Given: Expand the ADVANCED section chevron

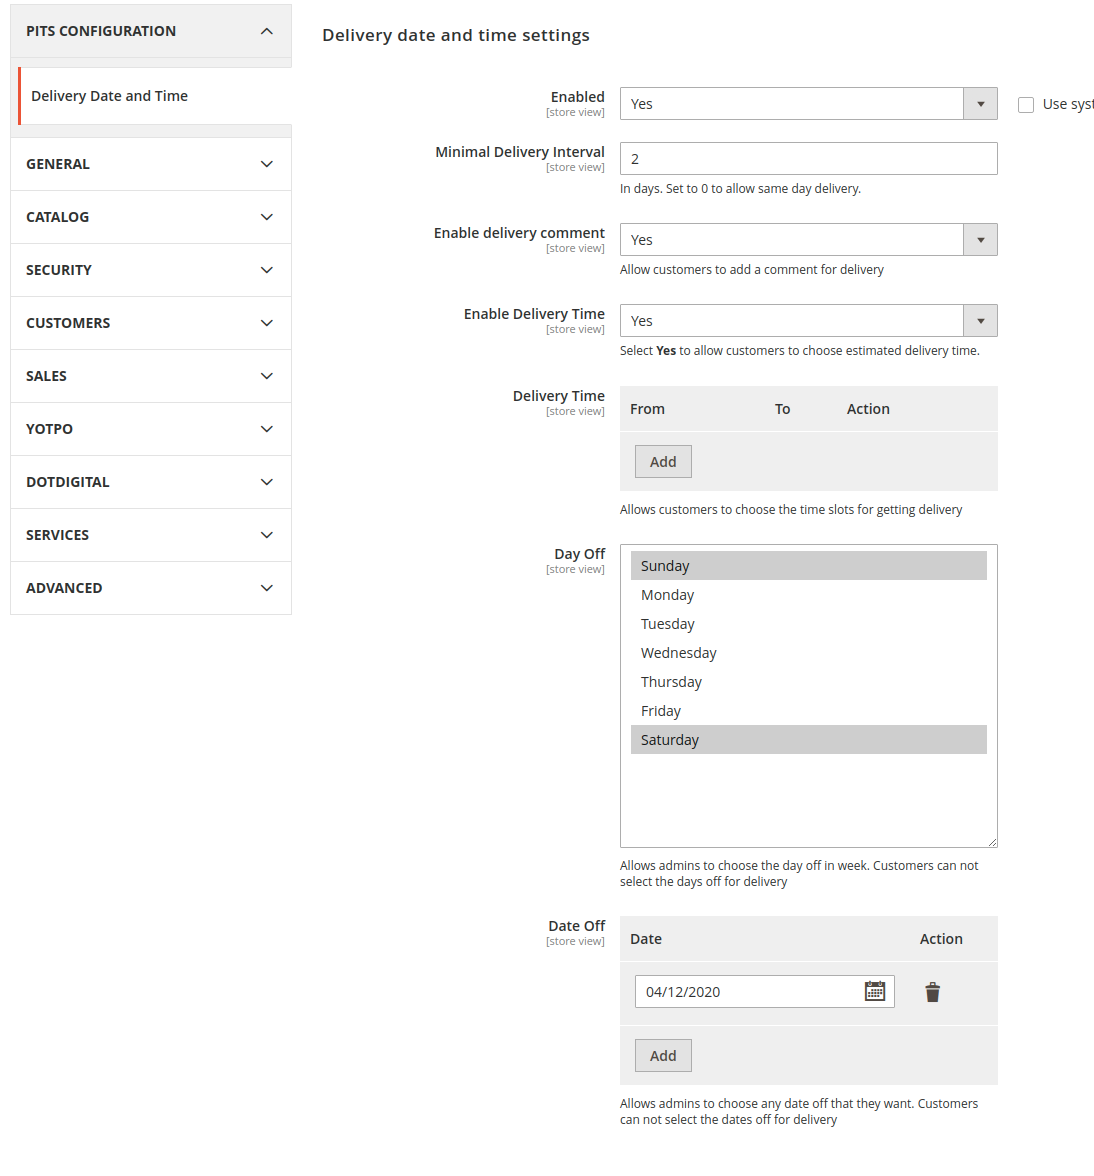Looking at the screenshot, I should (x=266, y=587).
